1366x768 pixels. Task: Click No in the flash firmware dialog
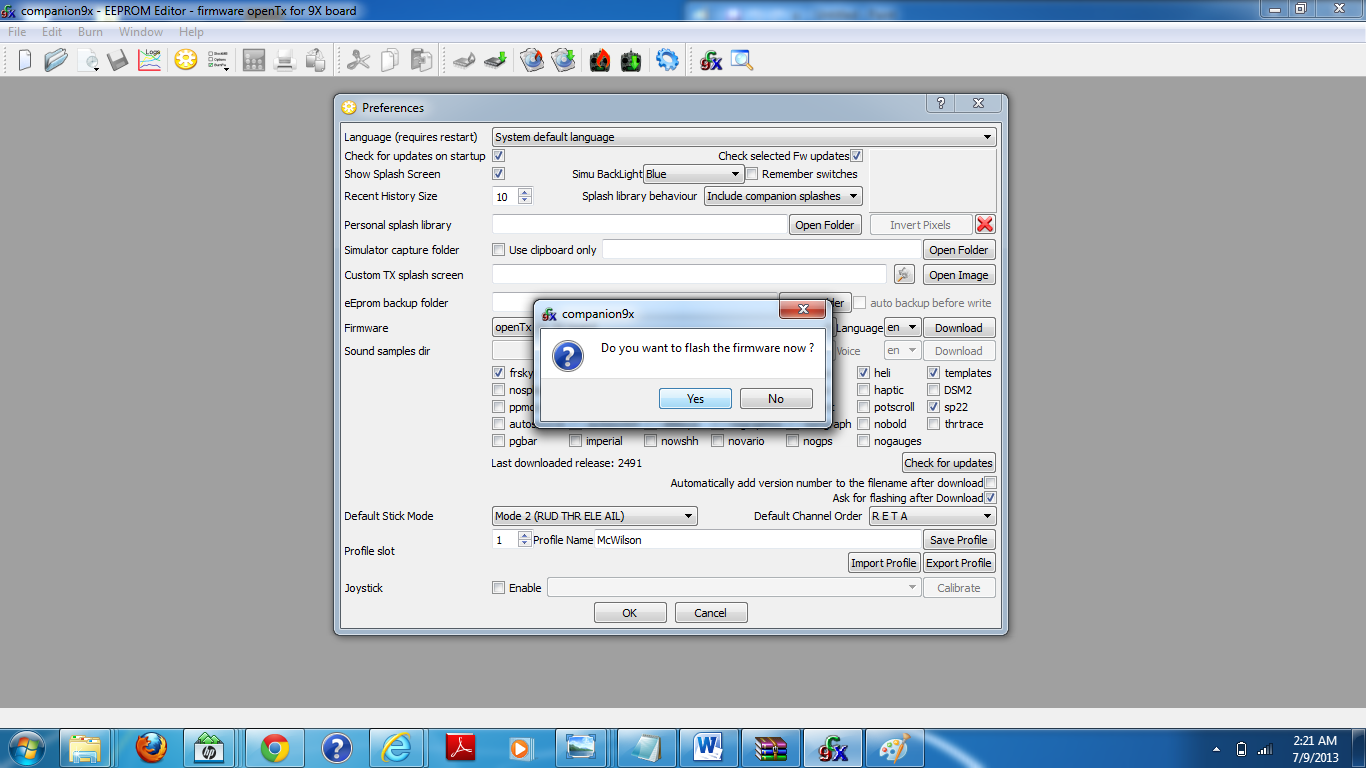[x=776, y=399]
